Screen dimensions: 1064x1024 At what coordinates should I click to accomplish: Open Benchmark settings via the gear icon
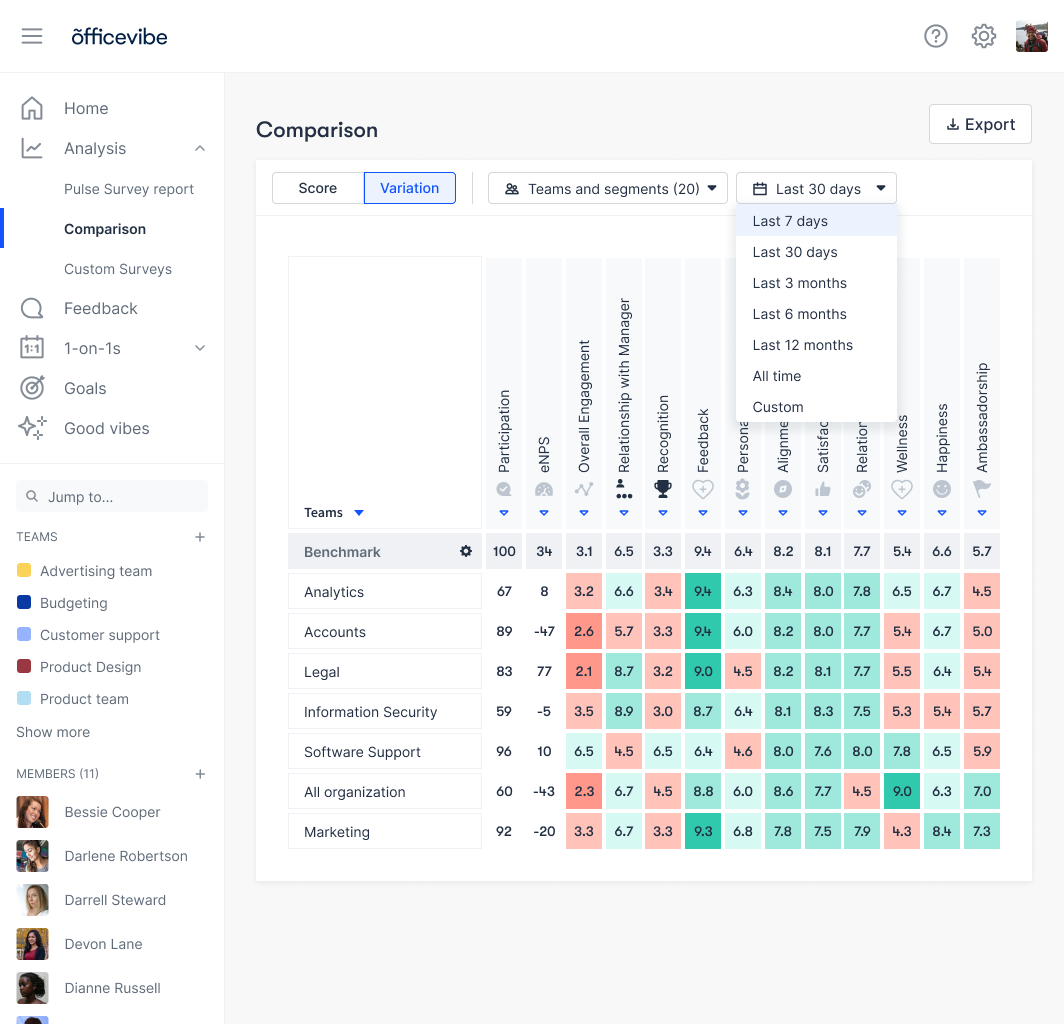465,551
